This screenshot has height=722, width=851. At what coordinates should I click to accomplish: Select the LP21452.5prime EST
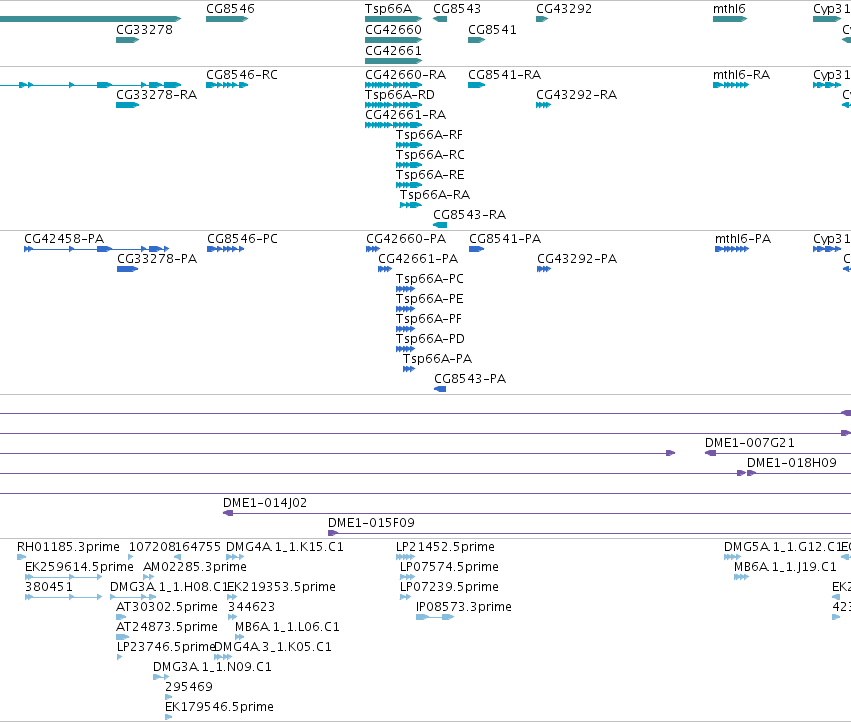coord(405,557)
